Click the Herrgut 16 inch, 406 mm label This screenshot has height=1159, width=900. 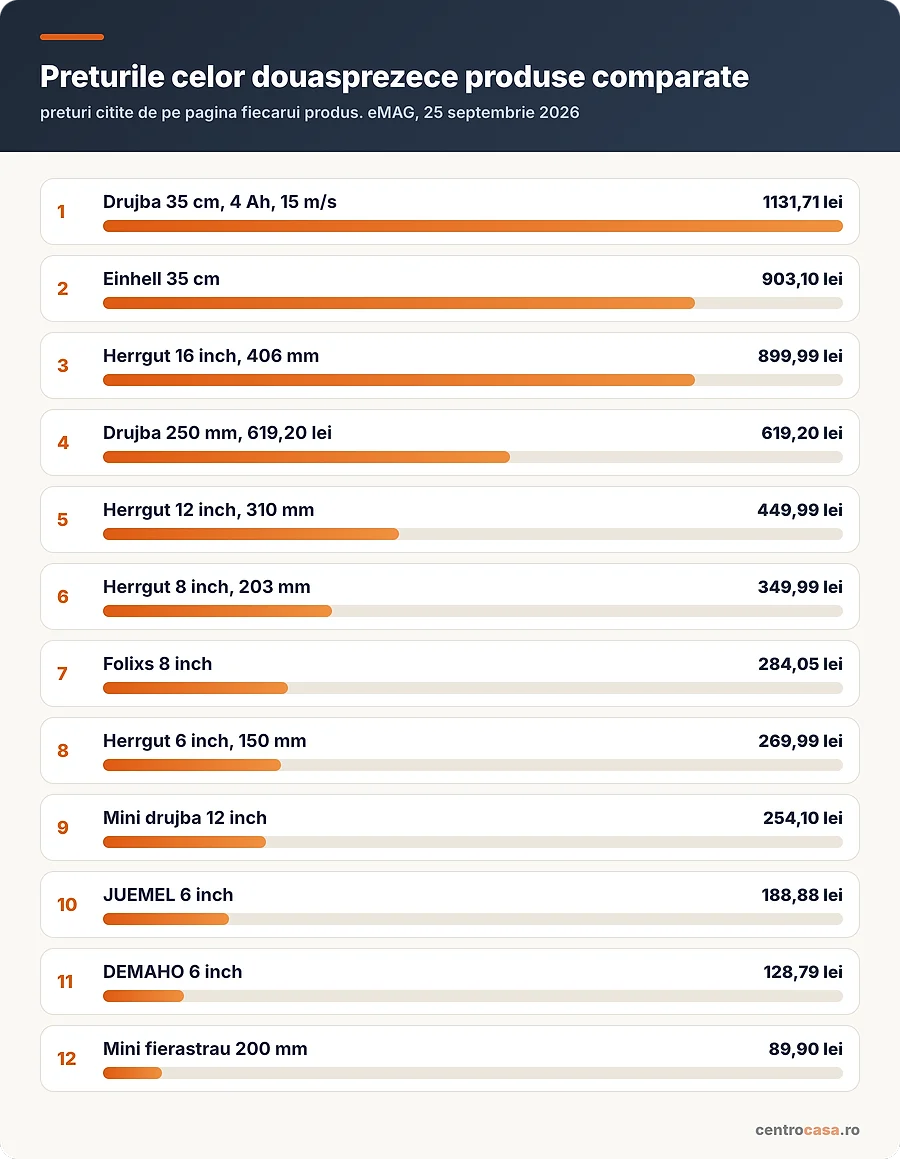pos(211,356)
